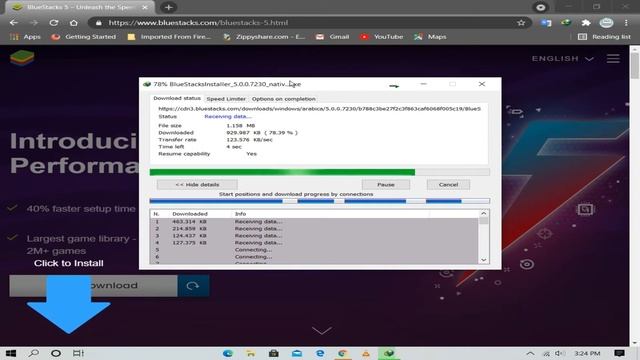This screenshot has width=640, height=360.
Task: Open the Windows Start menu
Action: pos(11,353)
